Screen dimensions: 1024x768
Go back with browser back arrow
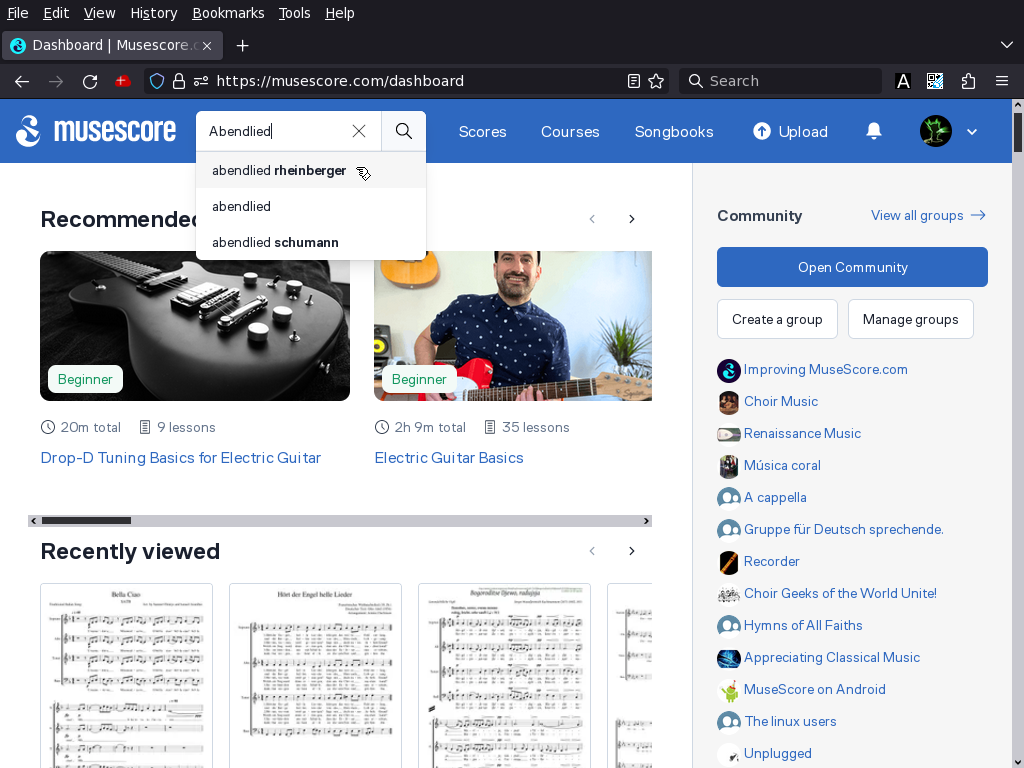click(22, 81)
